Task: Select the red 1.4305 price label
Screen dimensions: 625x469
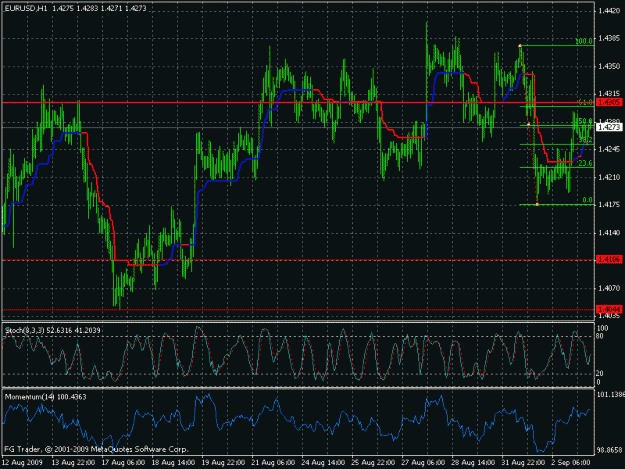Action: 609,103
